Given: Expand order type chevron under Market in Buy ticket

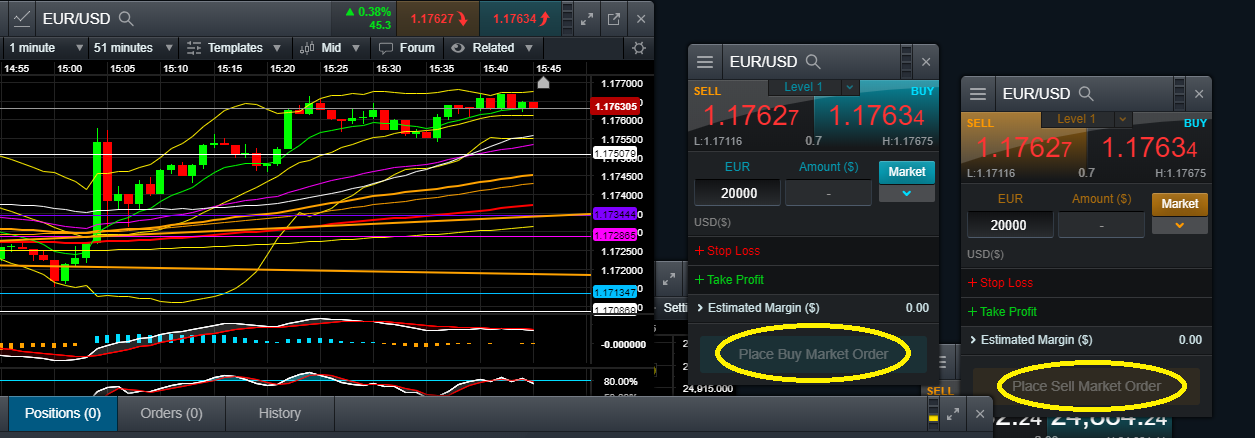Looking at the screenshot, I should [907, 193].
